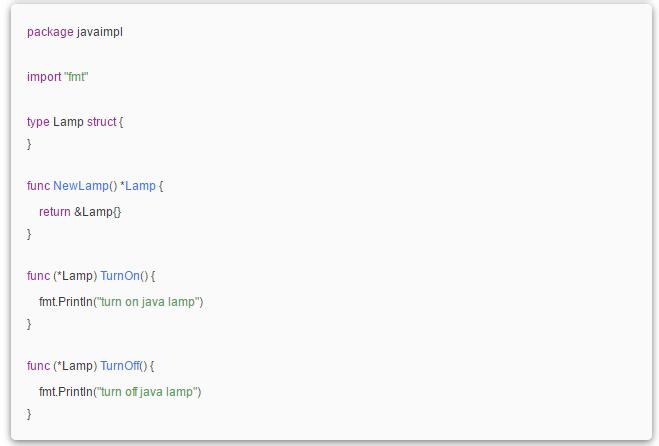Click the "fmt" import string
Screen dimensions: 659x446
point(76,77)
